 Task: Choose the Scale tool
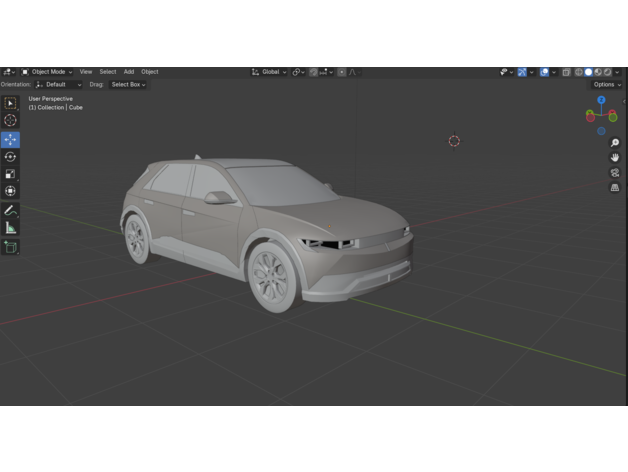tap(11, 174)
